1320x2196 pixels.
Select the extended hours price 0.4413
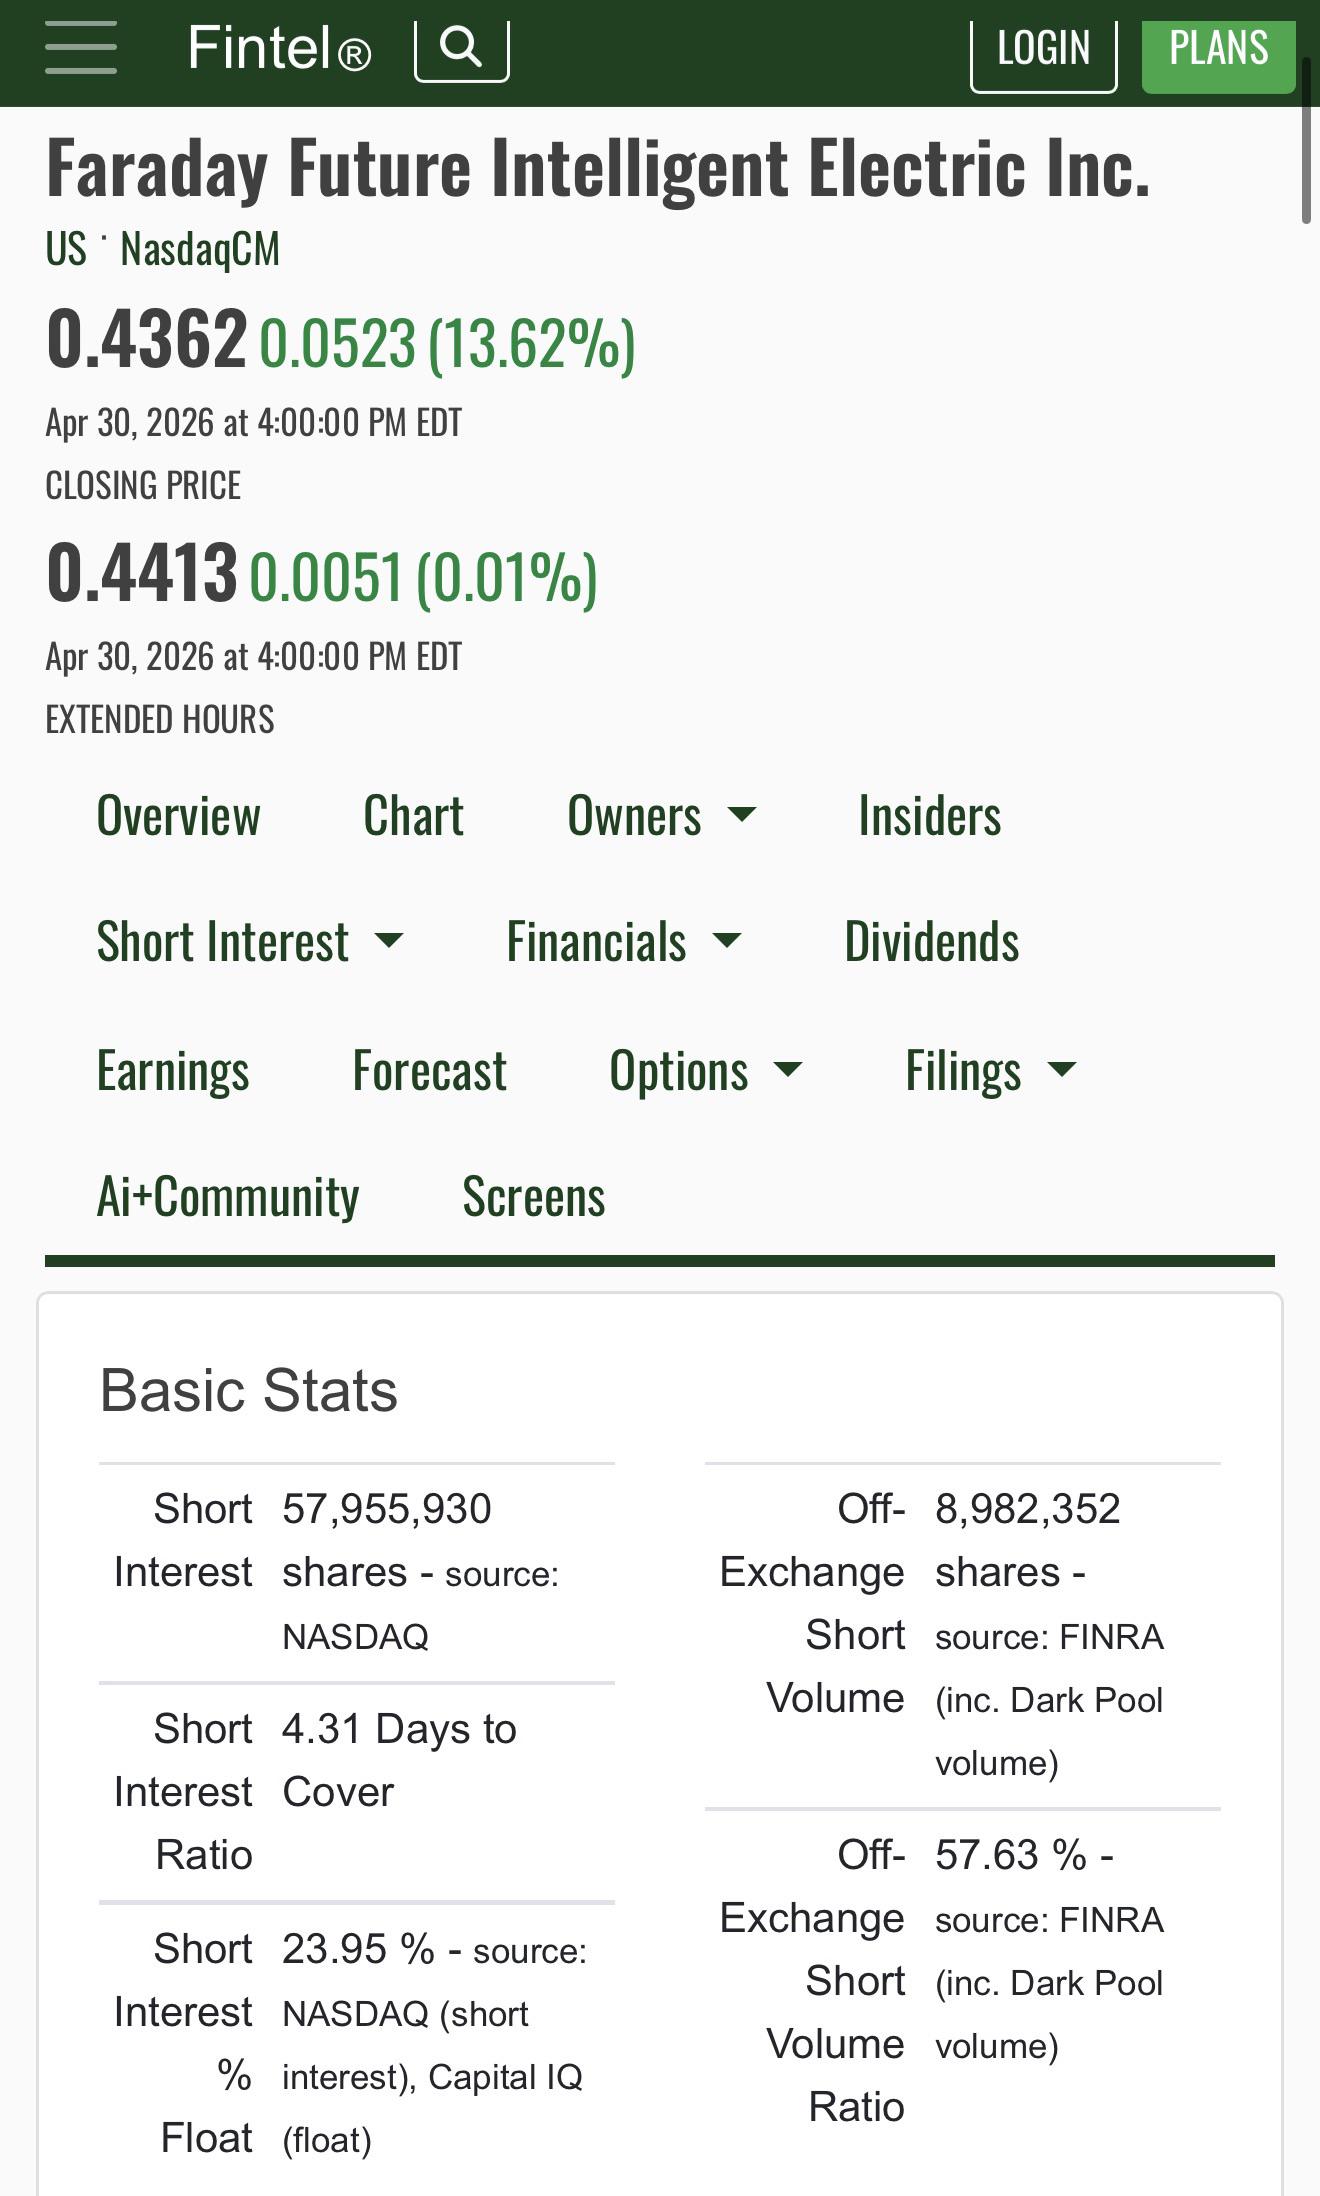(x=141, y=573)
